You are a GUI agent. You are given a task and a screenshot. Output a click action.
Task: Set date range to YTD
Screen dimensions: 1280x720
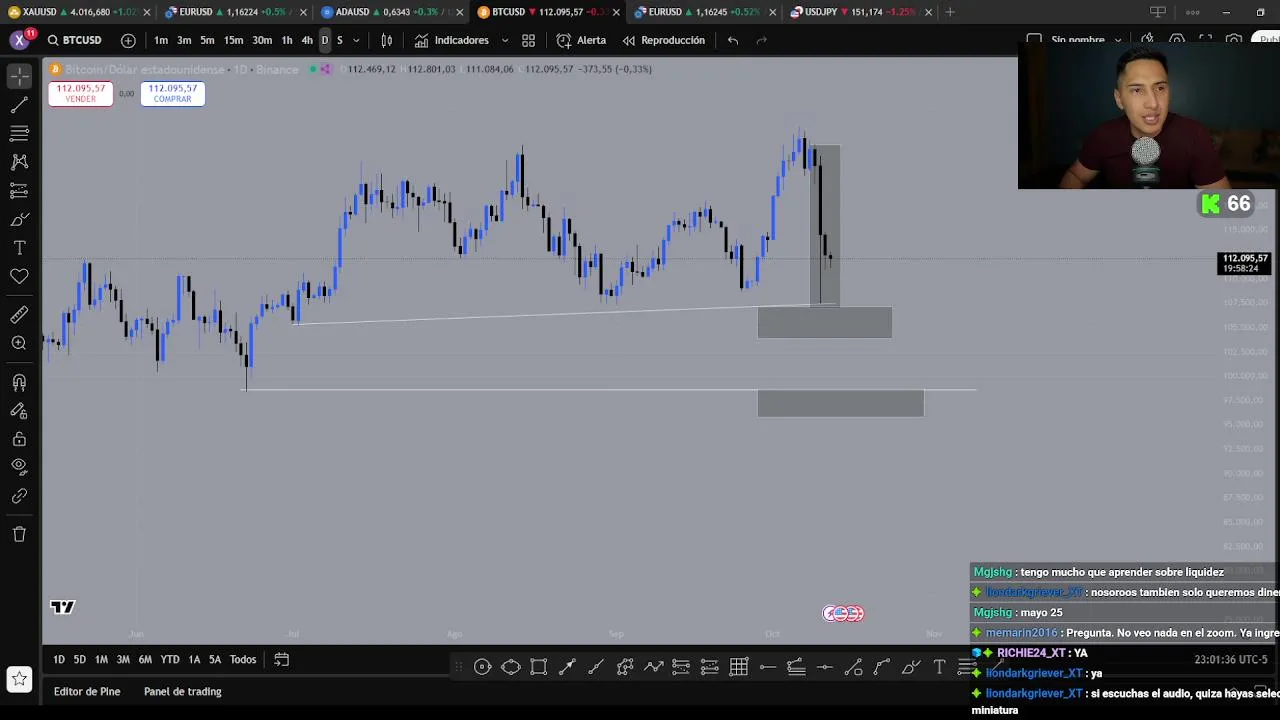(x=170, y=659)
